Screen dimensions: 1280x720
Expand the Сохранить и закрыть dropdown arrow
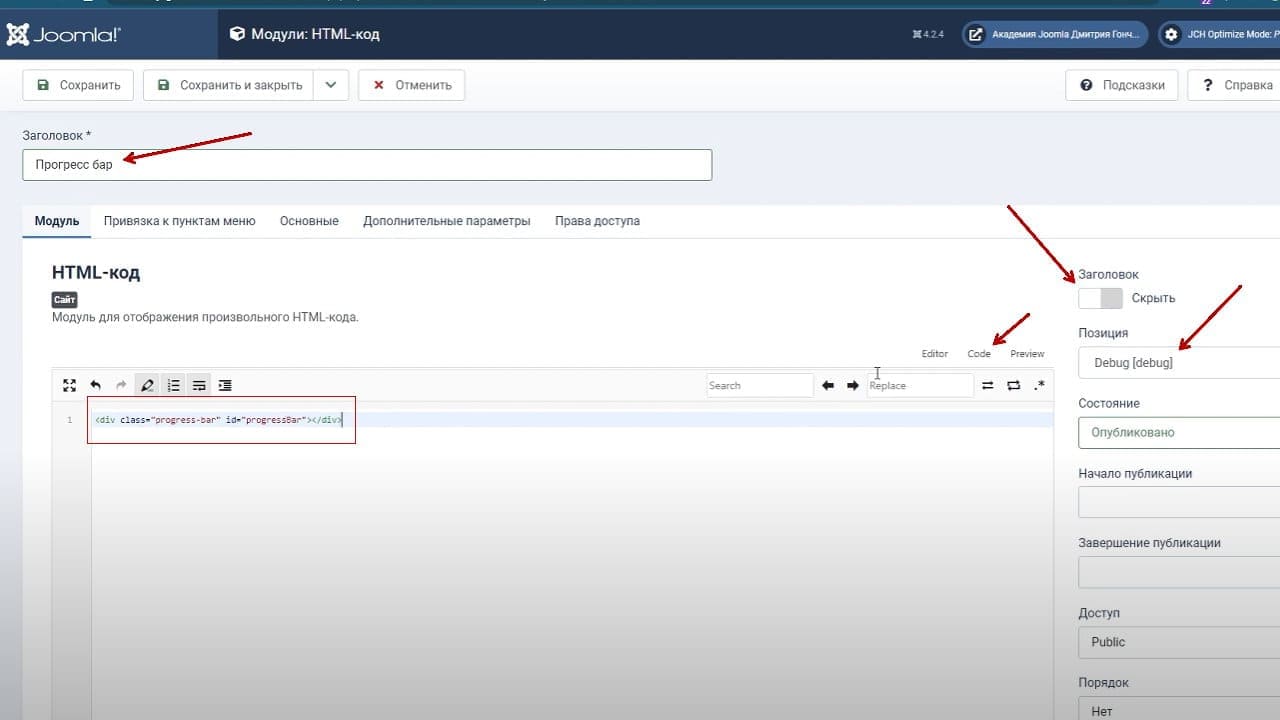(331, 85)
